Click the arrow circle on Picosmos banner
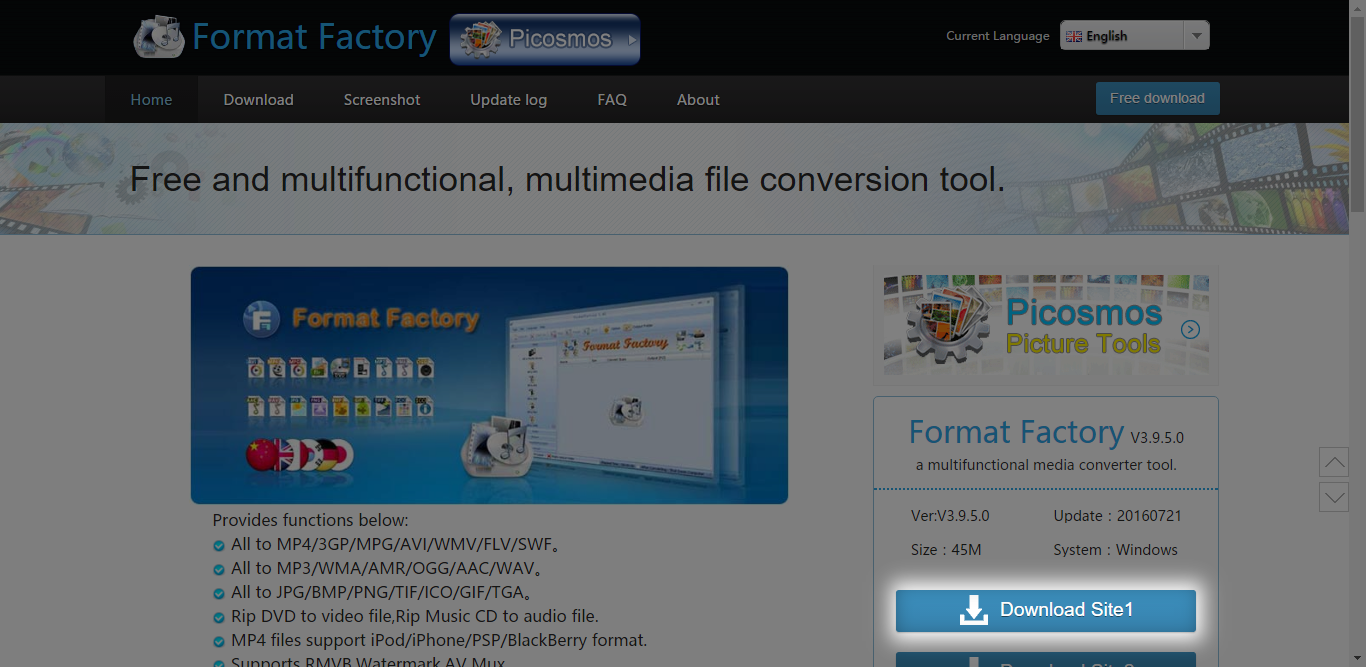Viewport: 1366px width, 667px height. (x=1190, y=329)
